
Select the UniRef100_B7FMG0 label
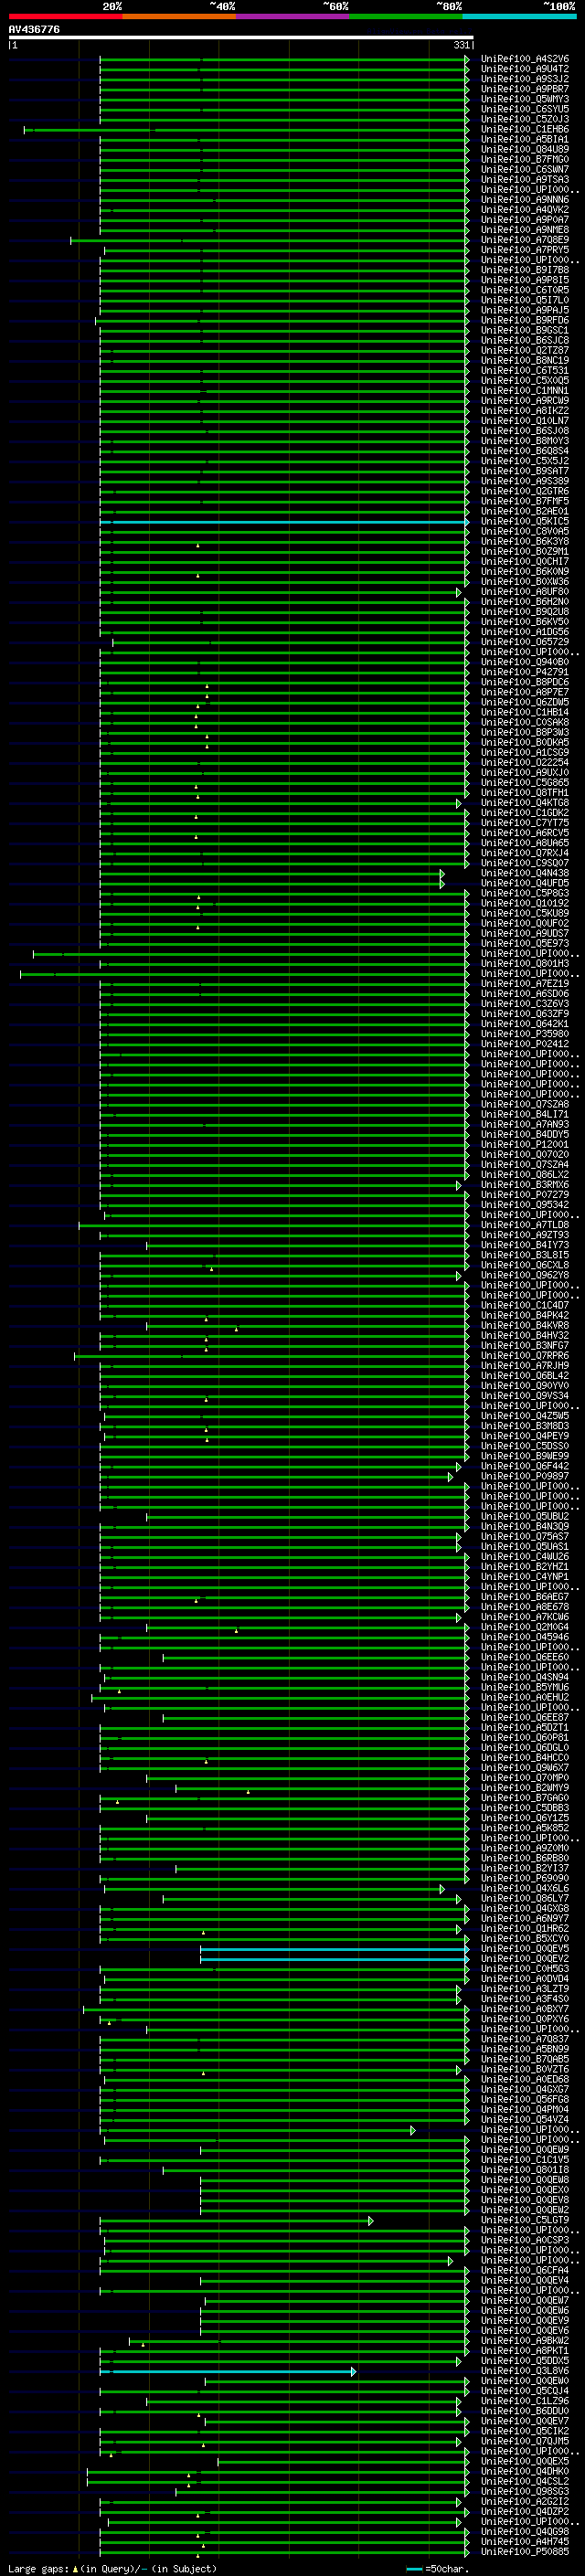click(x=524, y=159)
